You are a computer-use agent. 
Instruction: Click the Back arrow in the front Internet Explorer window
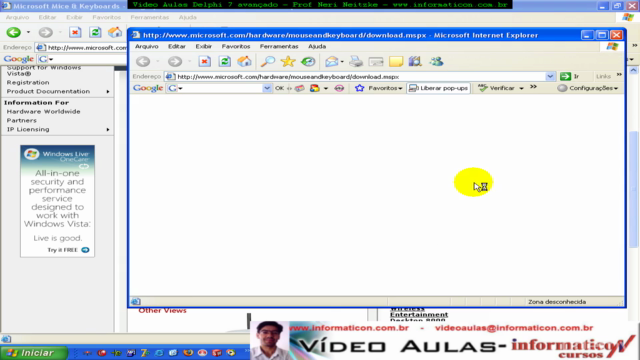(143, 62)
